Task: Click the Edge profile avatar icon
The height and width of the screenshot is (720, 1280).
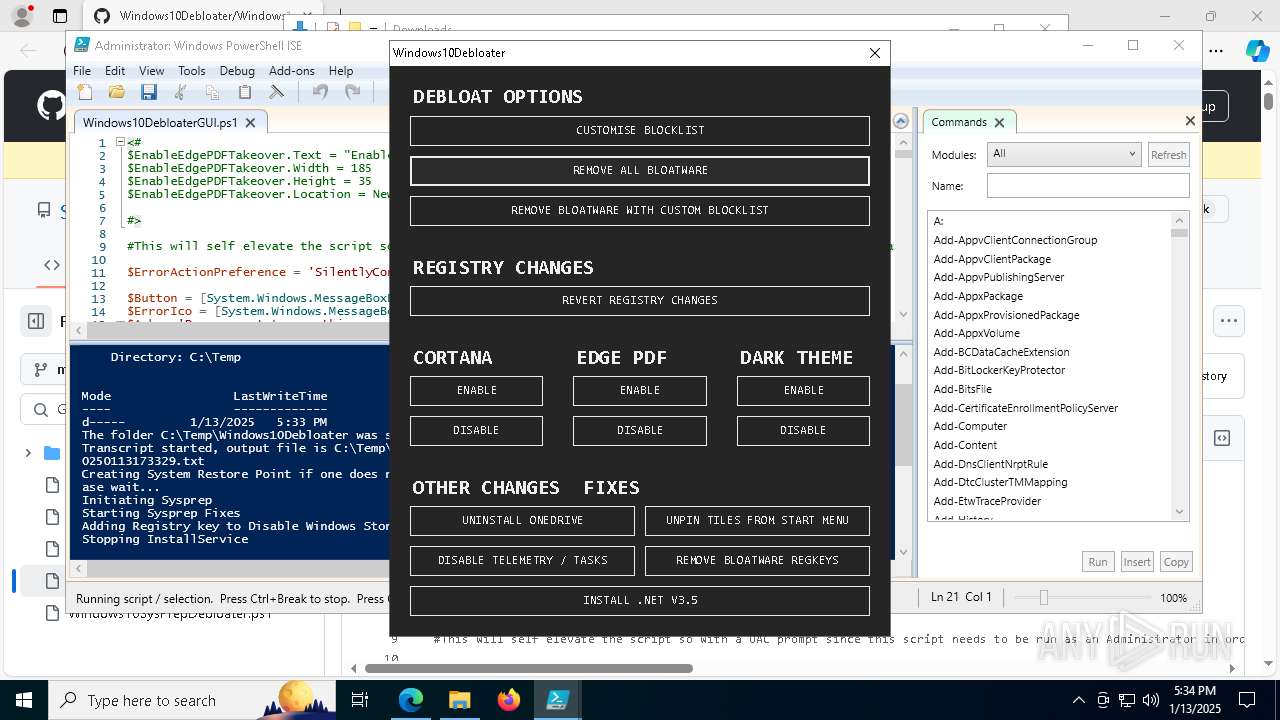Action: (x=21, y=16)
